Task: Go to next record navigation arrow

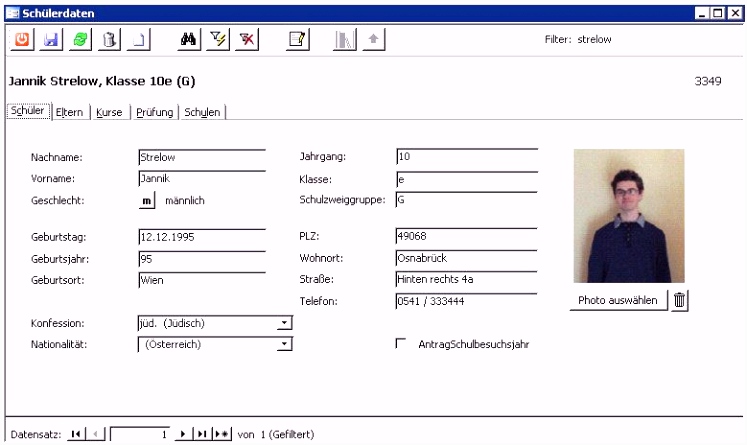Action: point(183,434)
